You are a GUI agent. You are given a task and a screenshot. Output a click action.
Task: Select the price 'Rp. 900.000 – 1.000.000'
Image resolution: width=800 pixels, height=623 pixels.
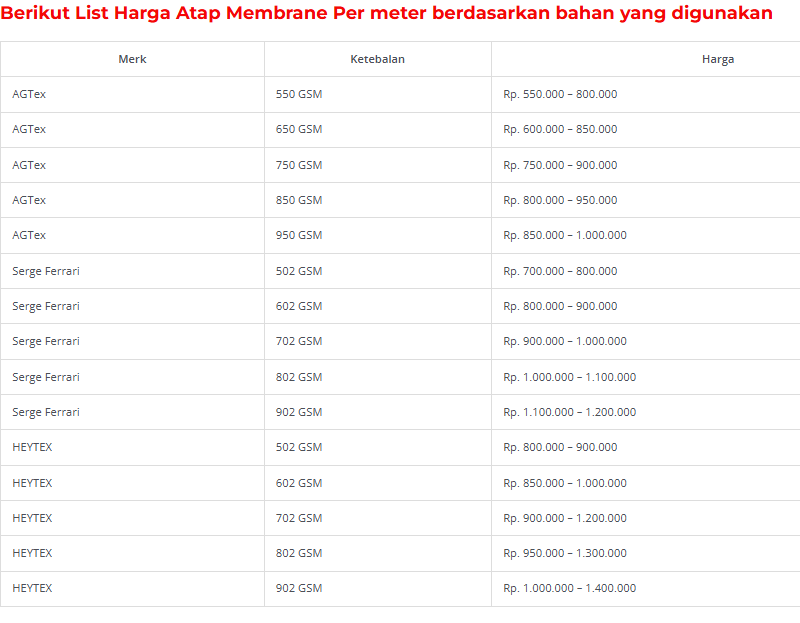coord(565,341)
